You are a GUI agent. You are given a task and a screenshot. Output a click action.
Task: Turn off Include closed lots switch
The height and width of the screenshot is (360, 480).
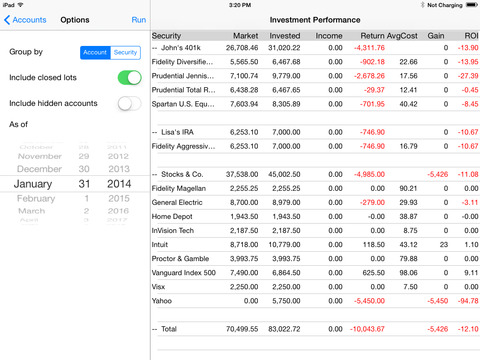(x=130, y=78)
